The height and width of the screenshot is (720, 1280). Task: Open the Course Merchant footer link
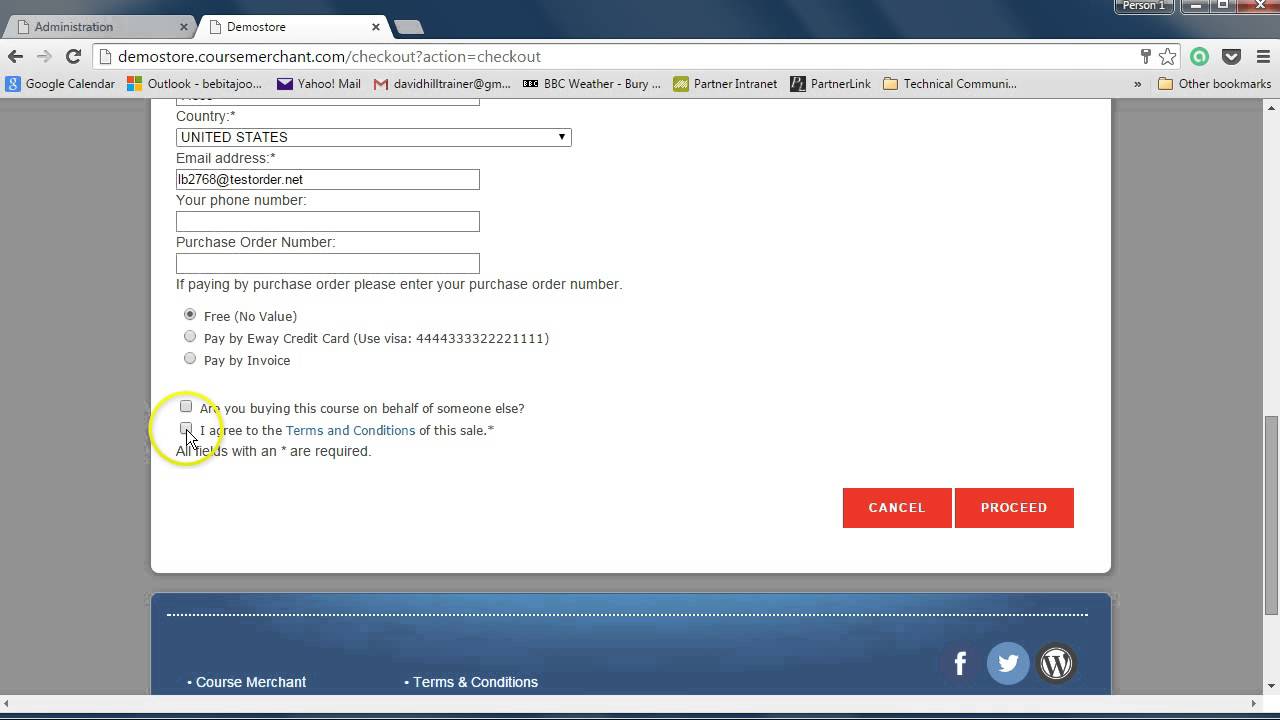[251, 682]
